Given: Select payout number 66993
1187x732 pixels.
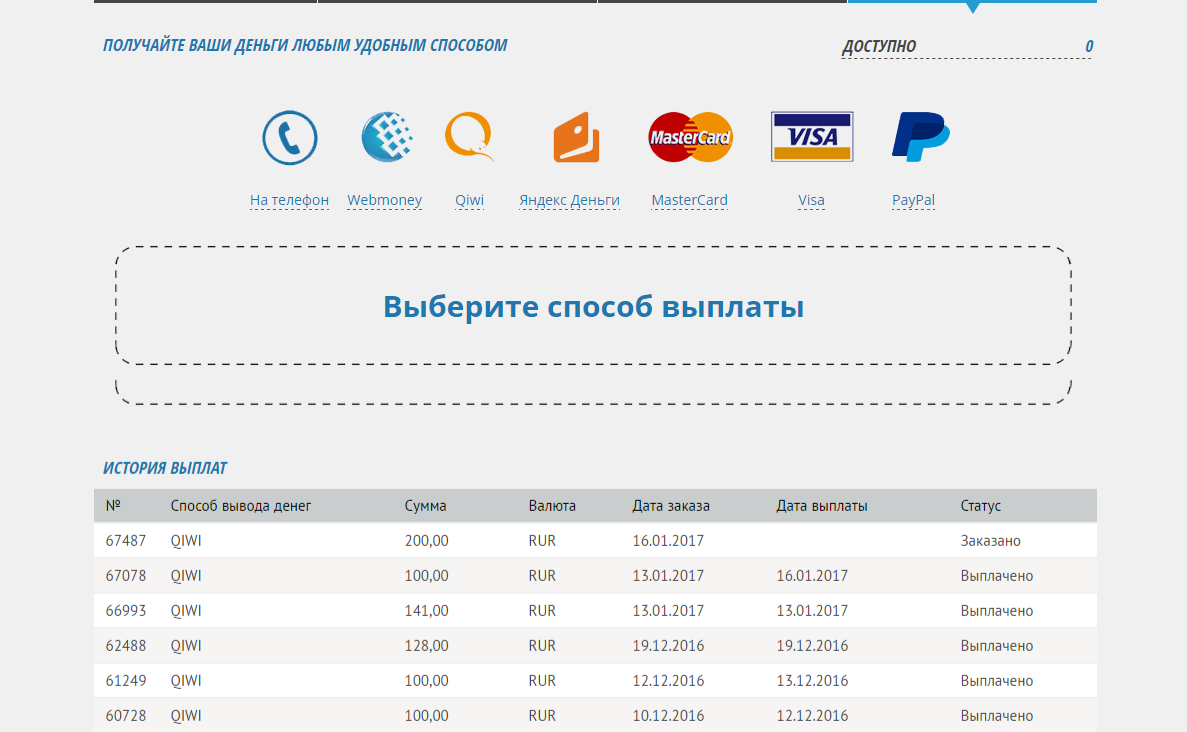Looking at the screenshot, I should click(x=126, y=610).
